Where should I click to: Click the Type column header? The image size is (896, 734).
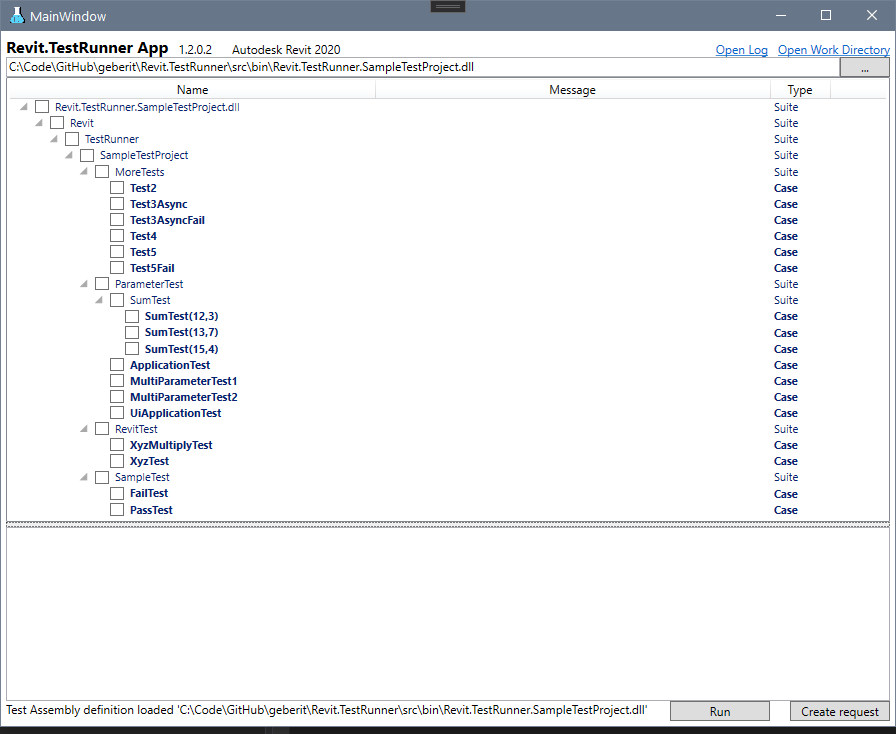coord(800,90)
